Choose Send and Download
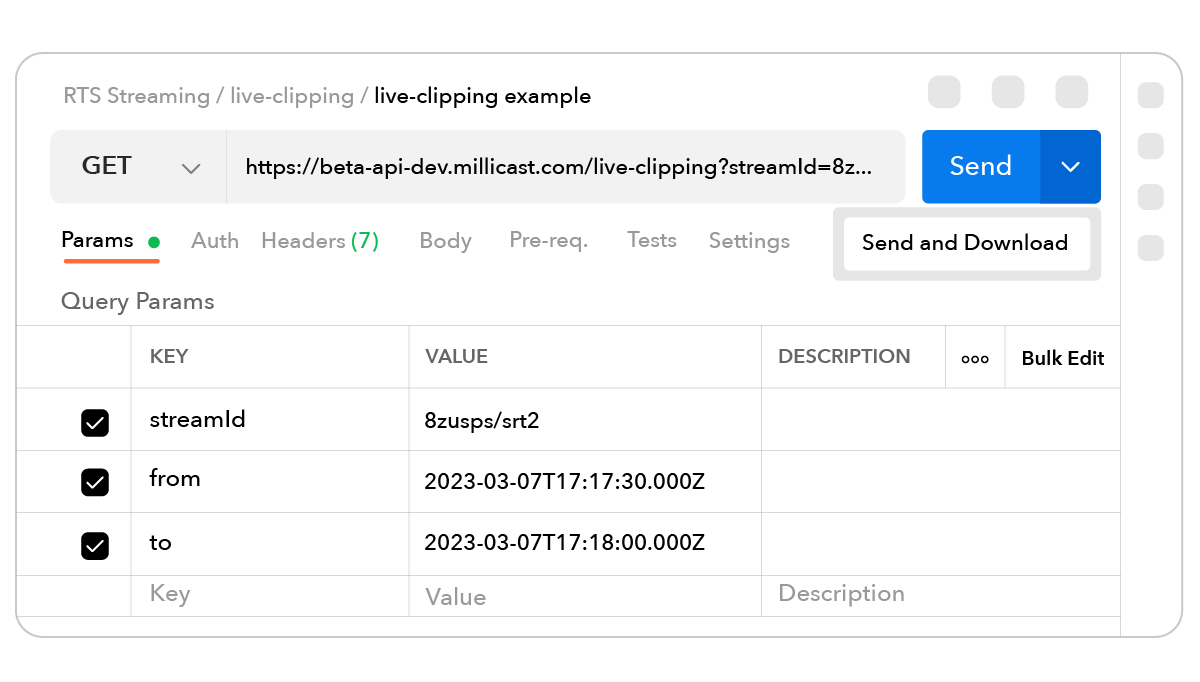The width and height of the screenshot is (1200, 682). (965, 243)
